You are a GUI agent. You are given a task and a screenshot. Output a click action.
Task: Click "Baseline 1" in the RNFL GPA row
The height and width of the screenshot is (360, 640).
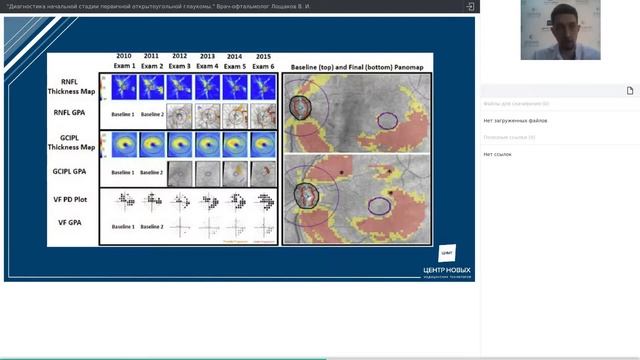[x=123, y=115]
